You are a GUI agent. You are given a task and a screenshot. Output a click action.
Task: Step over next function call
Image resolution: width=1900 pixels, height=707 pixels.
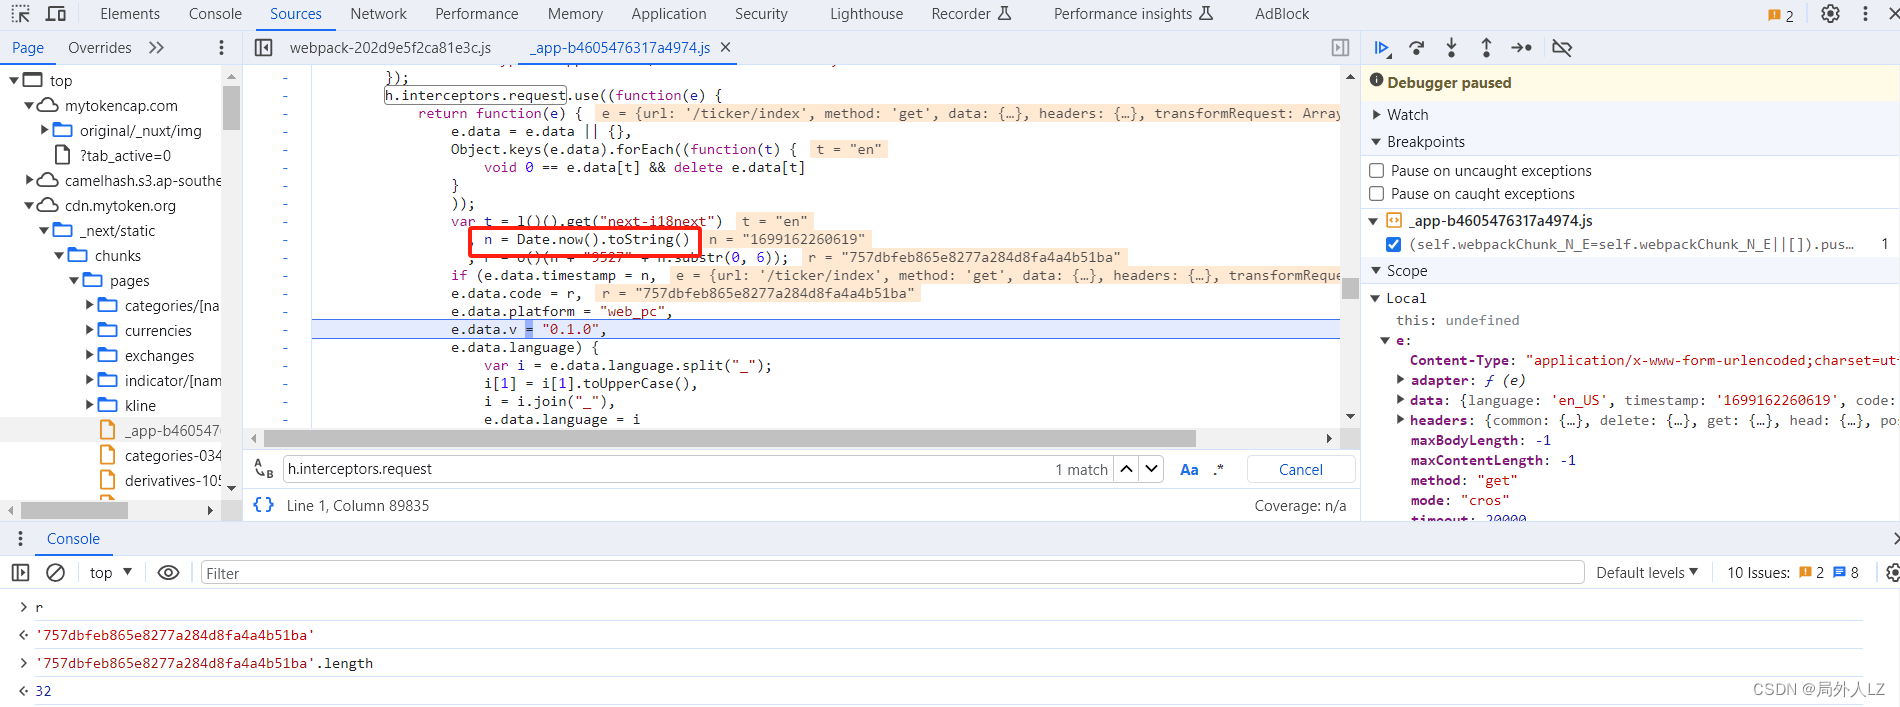[x=1417, y=48]
